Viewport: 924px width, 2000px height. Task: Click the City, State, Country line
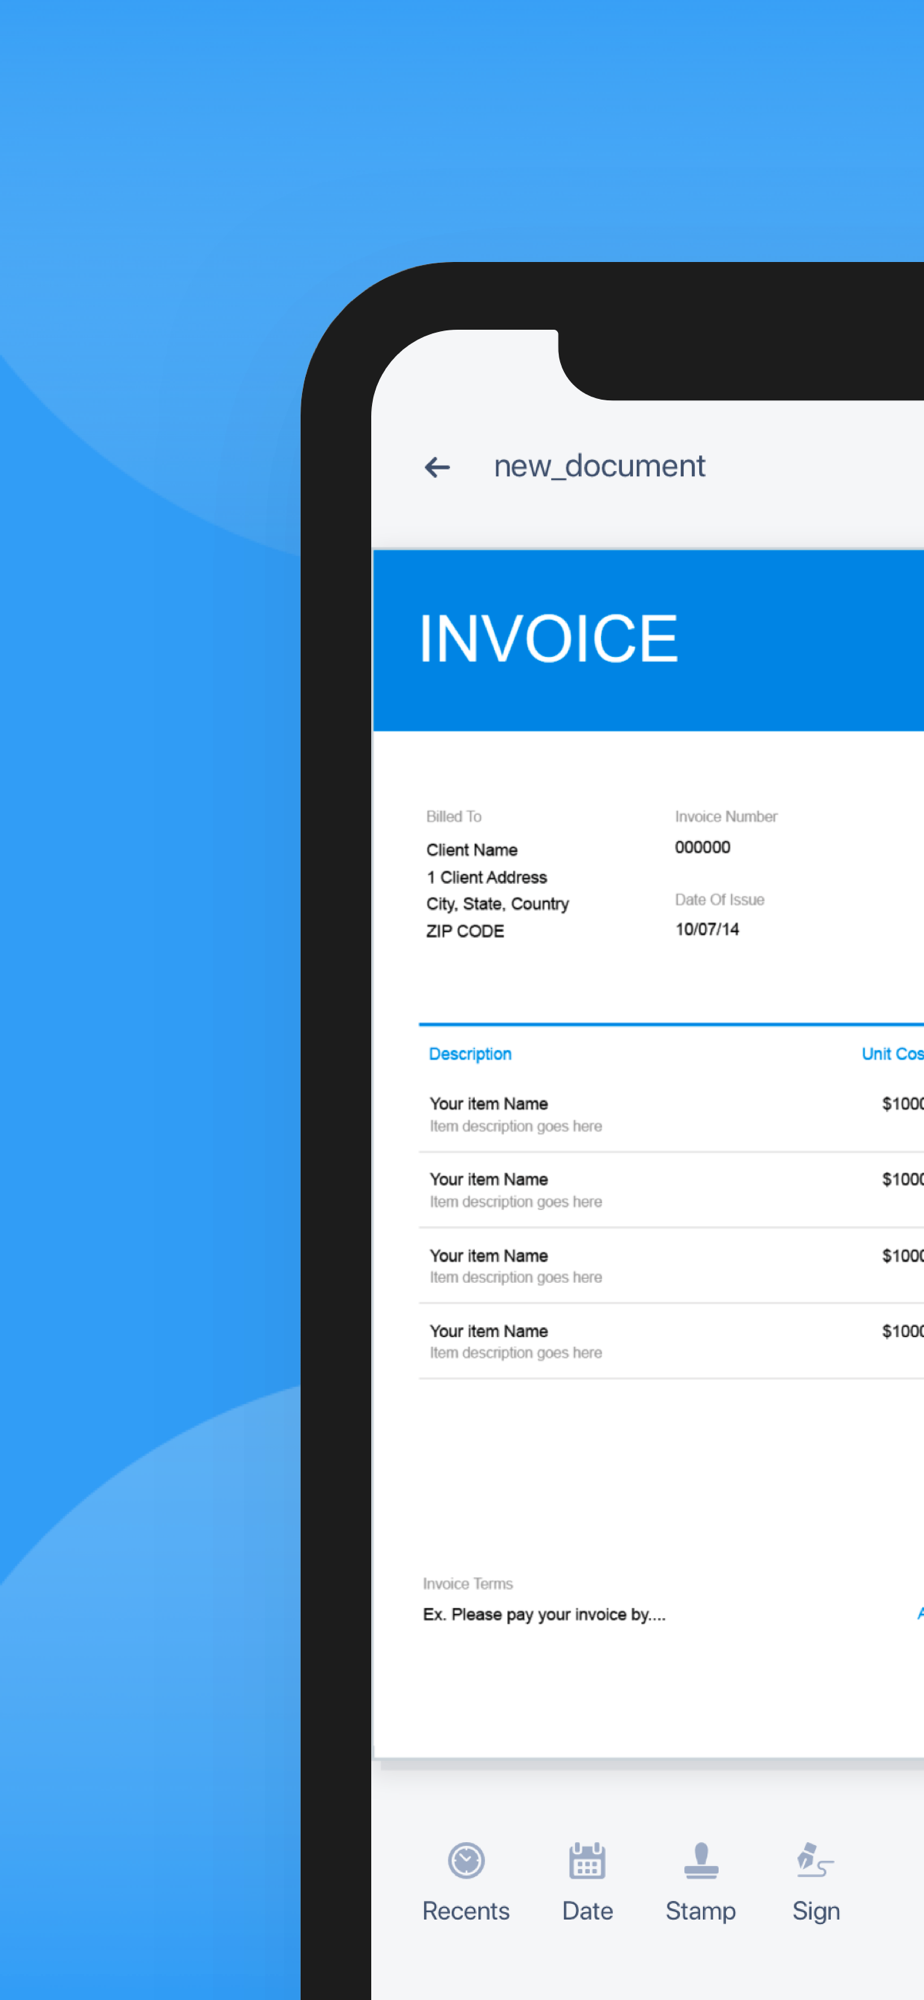pos(497,904)
